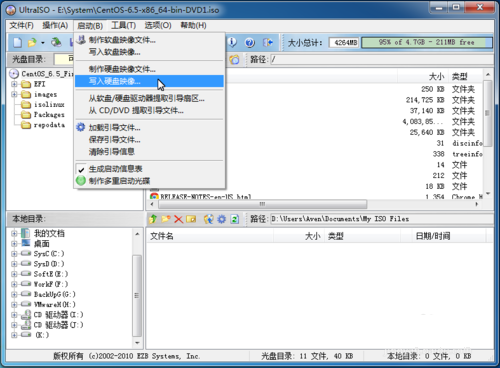500x368 pixels.
Task: Click the Open file toolbar icon
Action: point(32,43)
